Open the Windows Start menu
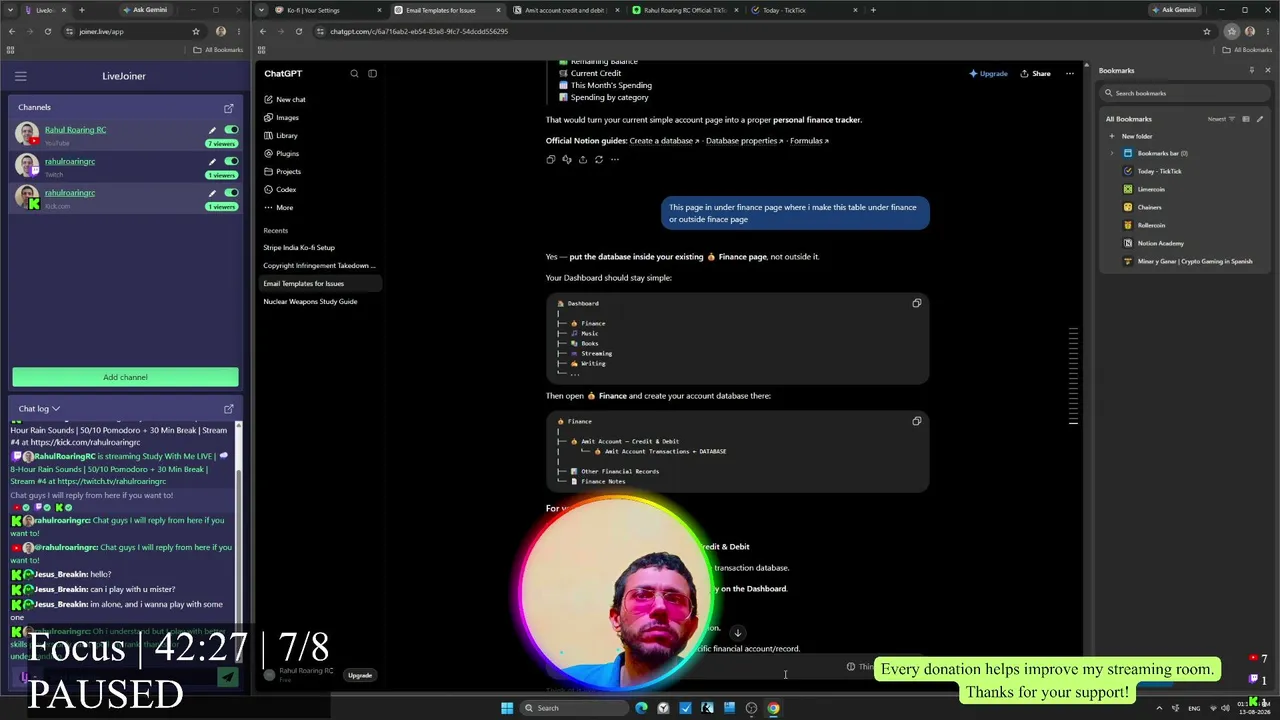This screenshot has width=1280, height=720. pyautogui.click(x=507, y=708)
